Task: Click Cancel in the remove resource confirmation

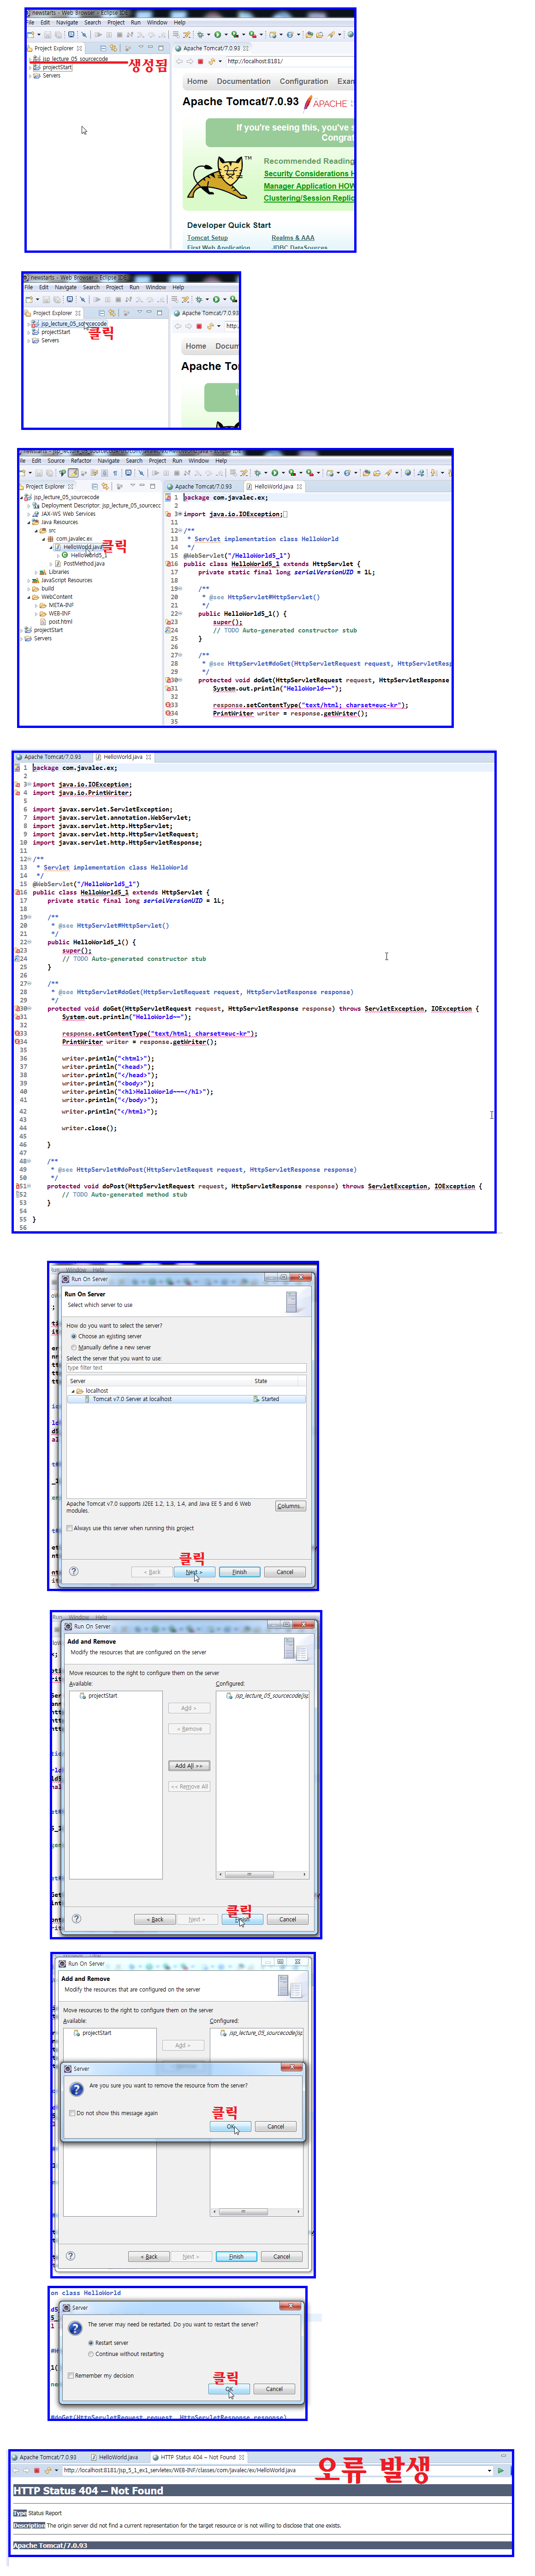Action: click(x=276, y=2126)
